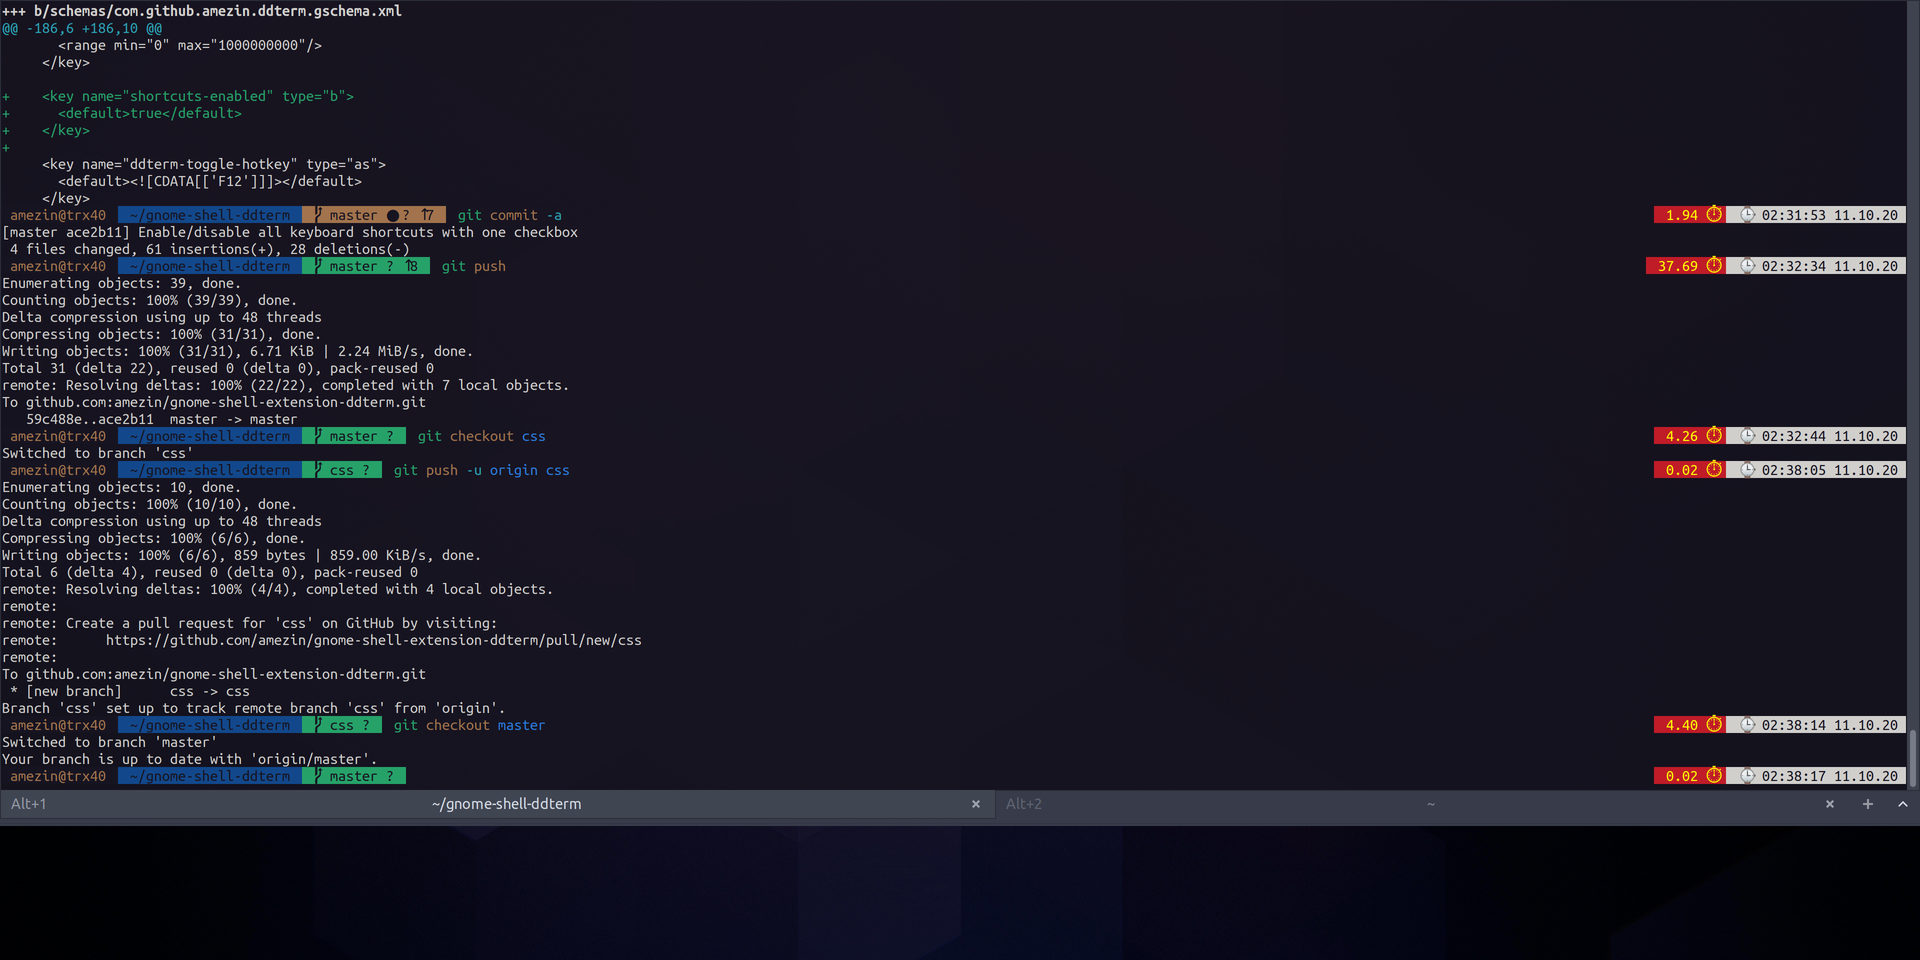1920x960 pixels.
Task: Click the up-arrow push indicator ⇡7 on master segment
Action: pyautogui.click(x=428, y=214)
